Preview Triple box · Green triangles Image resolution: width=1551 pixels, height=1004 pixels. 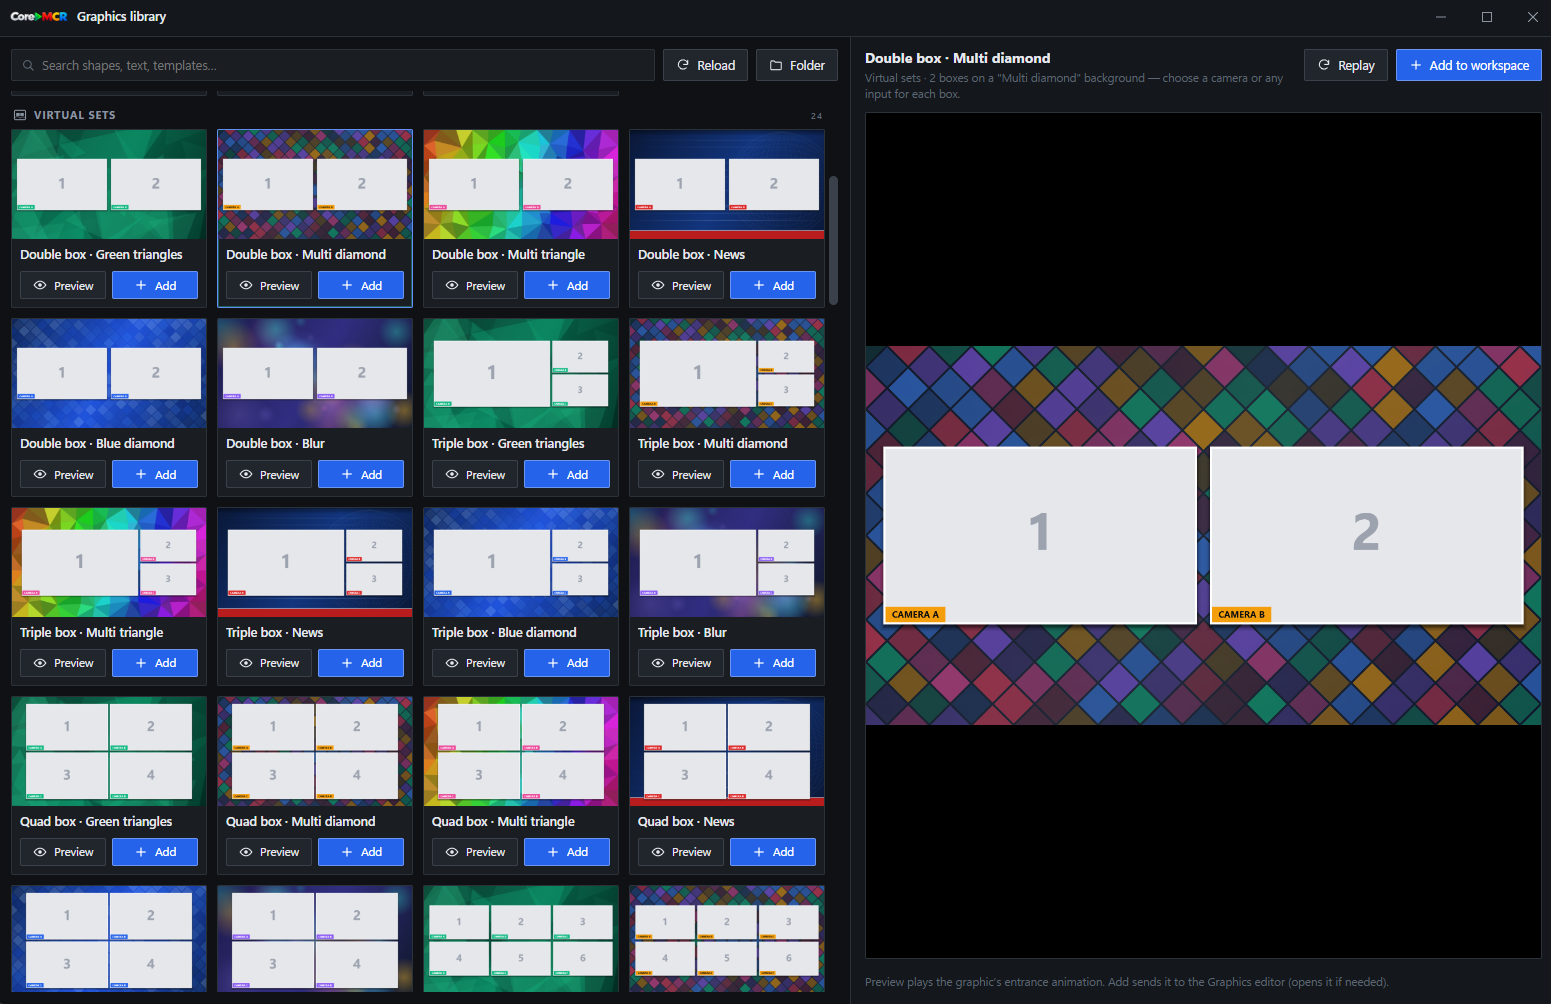tap(475, 474)
